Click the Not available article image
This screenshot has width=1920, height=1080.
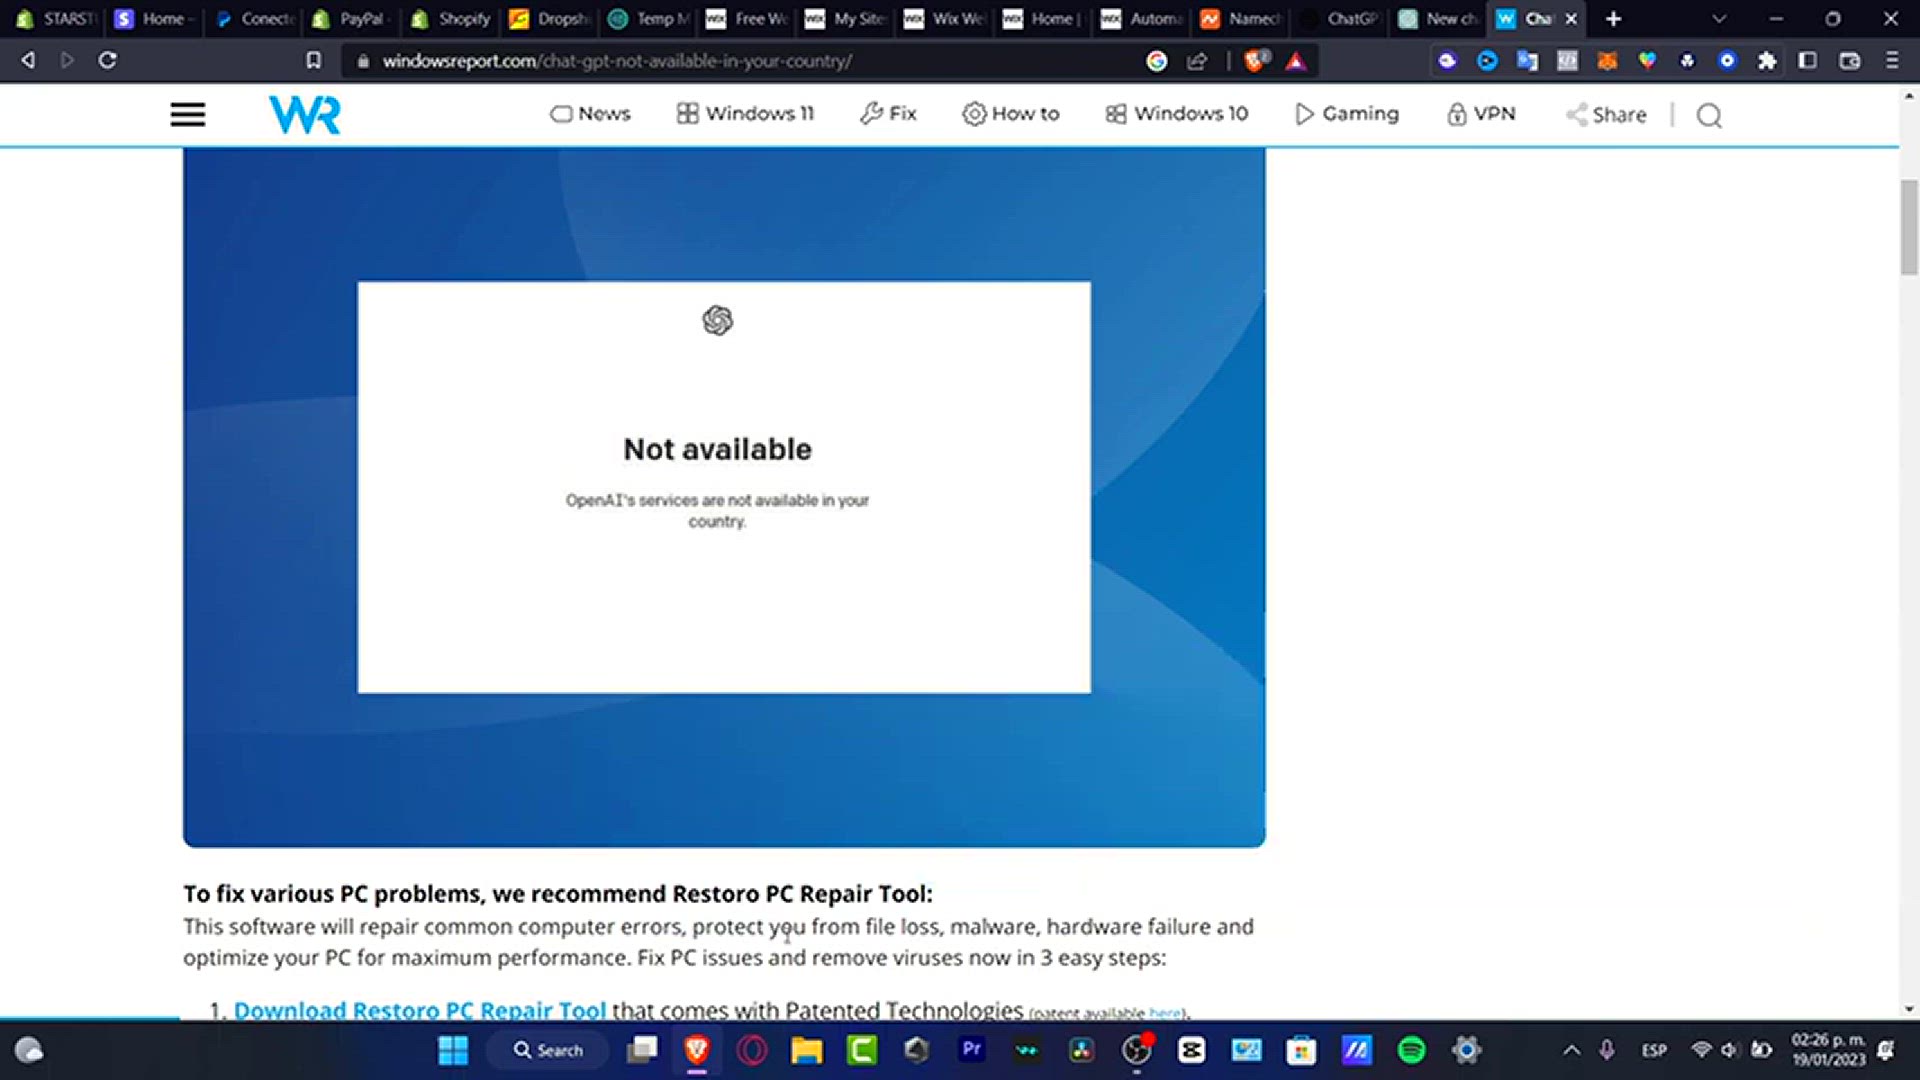pos(724,497)
